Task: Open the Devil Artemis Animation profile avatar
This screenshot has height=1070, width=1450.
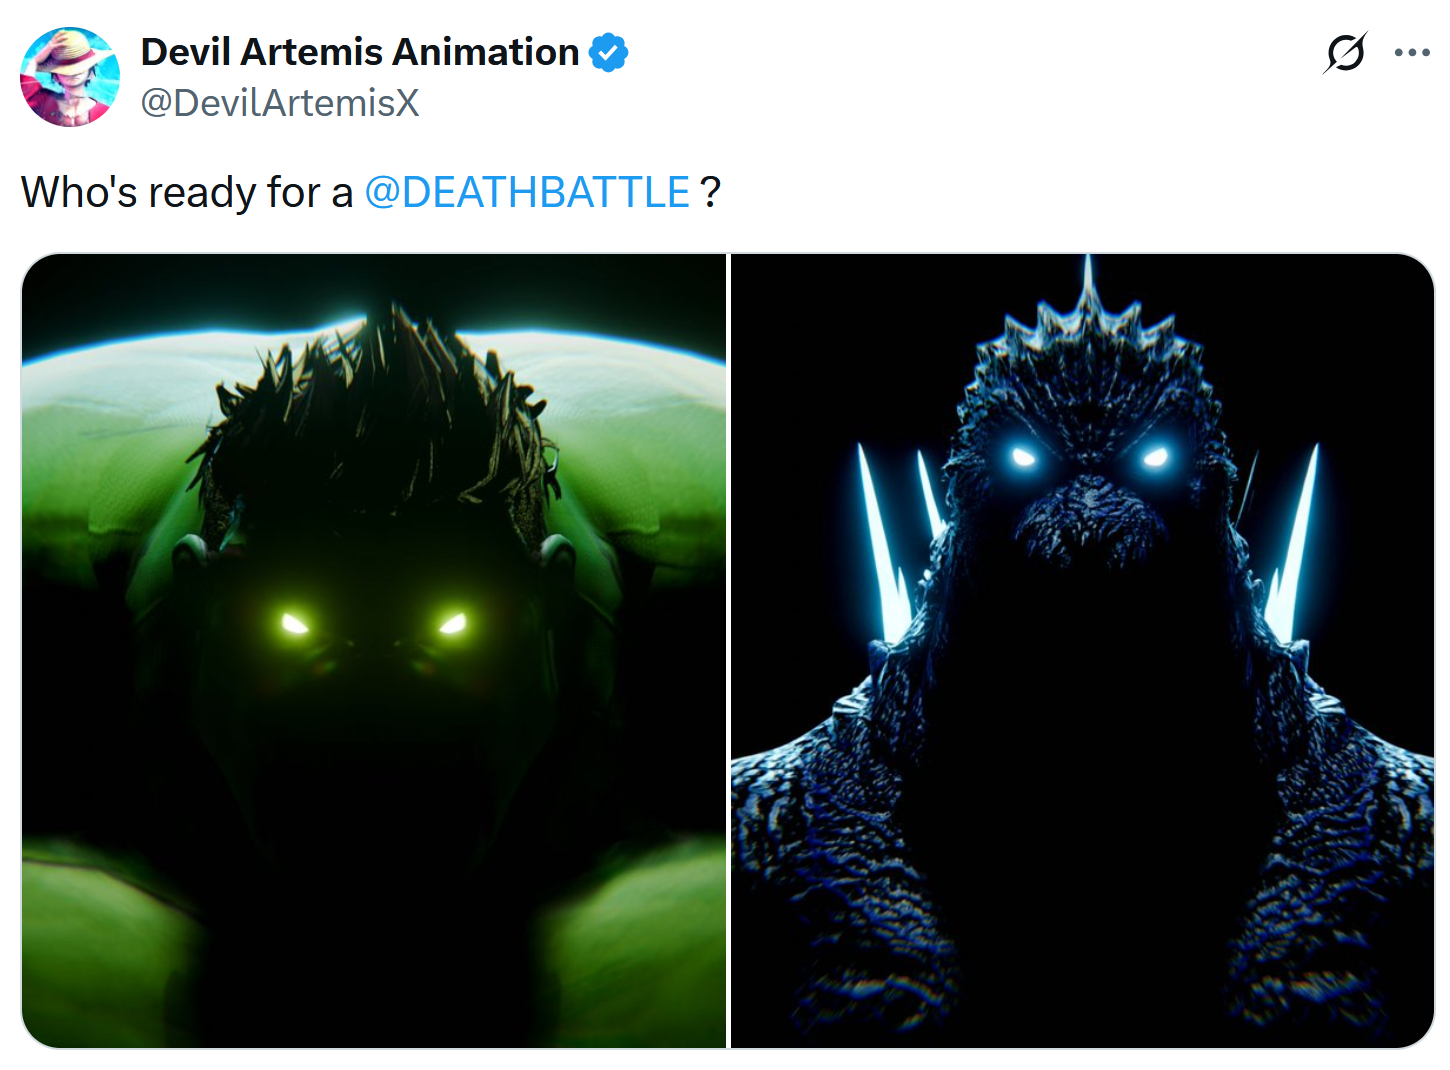Action: (x=70, y=77)
